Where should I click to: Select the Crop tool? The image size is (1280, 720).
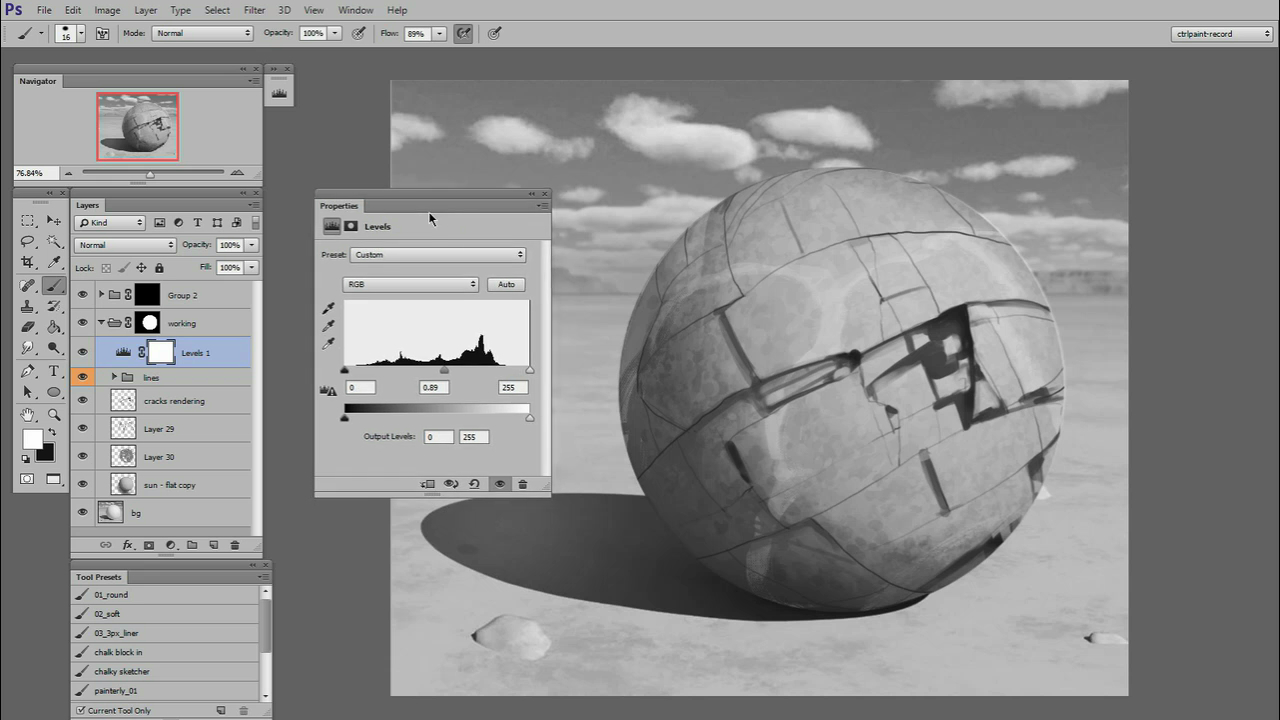click(28, 263)
